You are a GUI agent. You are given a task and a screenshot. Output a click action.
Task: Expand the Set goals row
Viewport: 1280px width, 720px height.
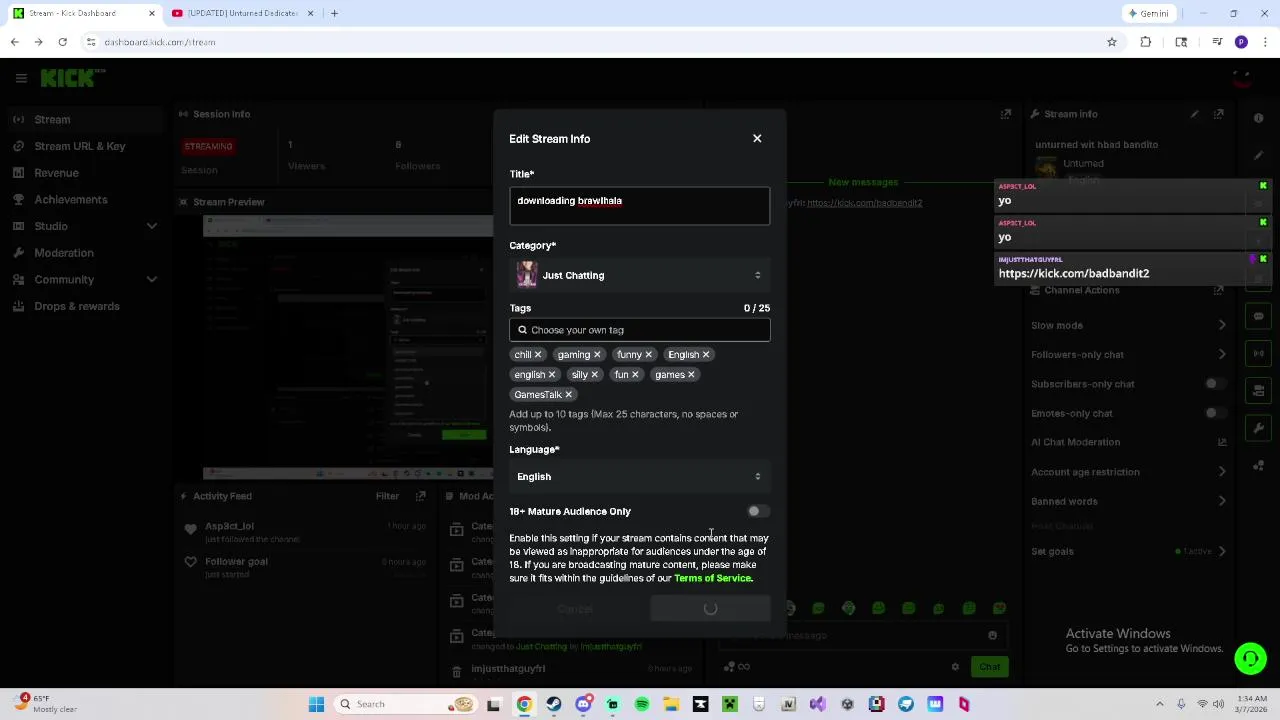point(1222,551)
